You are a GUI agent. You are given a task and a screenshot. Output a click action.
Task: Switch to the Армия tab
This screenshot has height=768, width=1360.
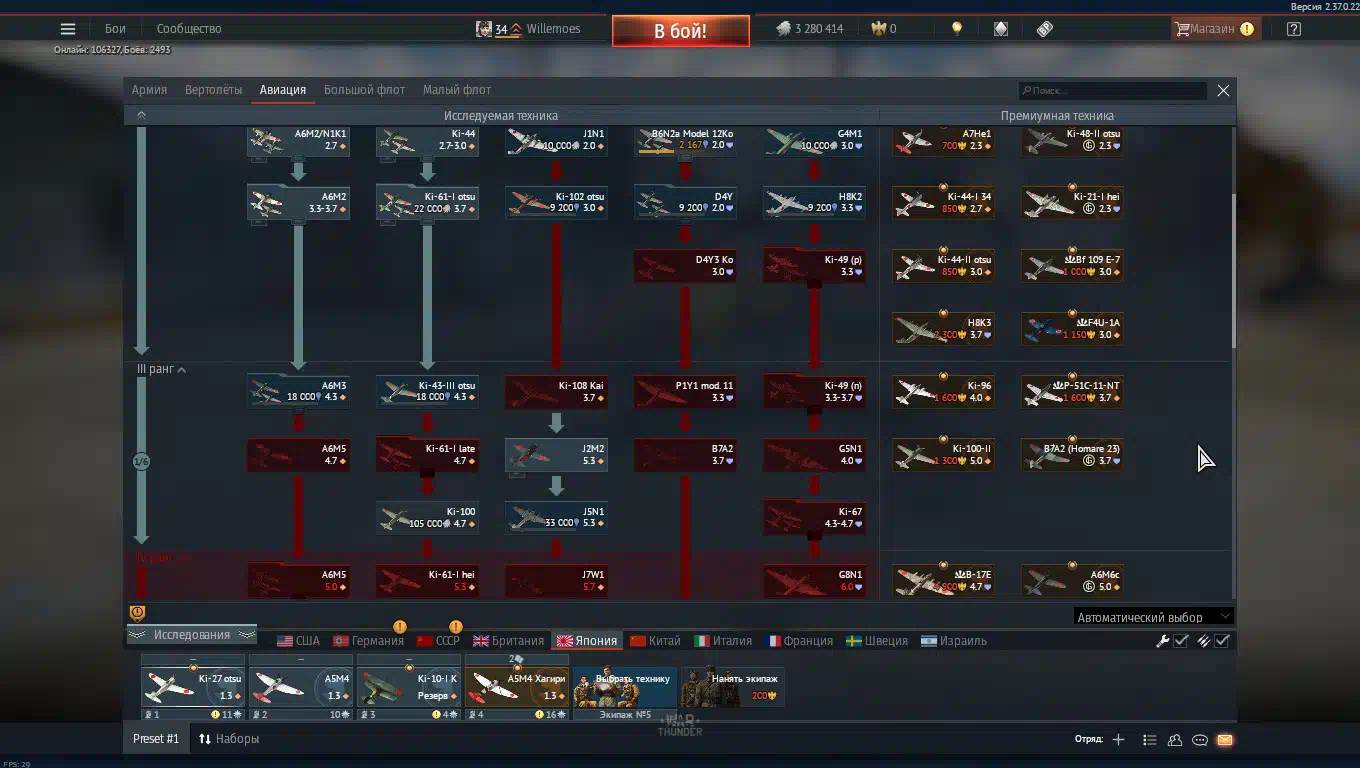tap(150, 90)
